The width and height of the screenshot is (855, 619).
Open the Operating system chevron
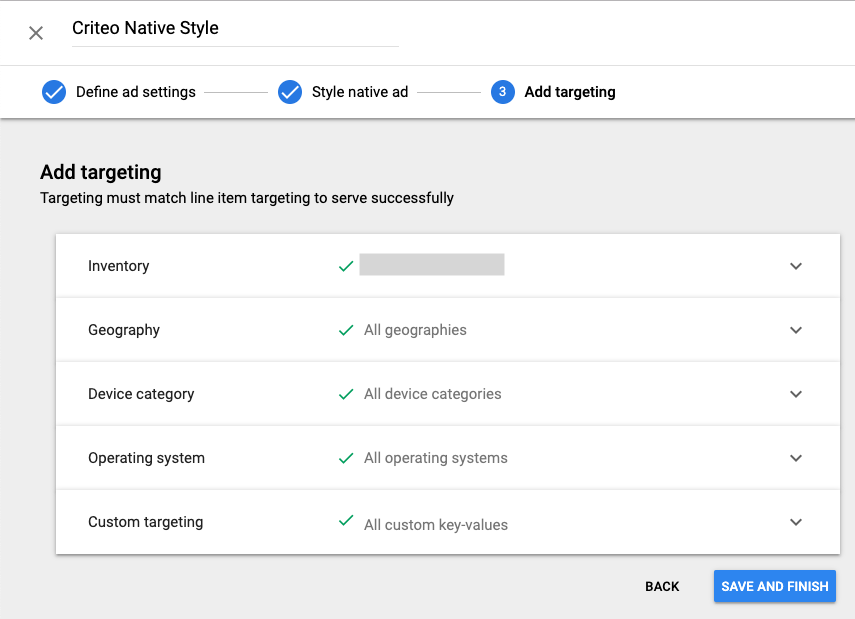[x=796, y=458]
